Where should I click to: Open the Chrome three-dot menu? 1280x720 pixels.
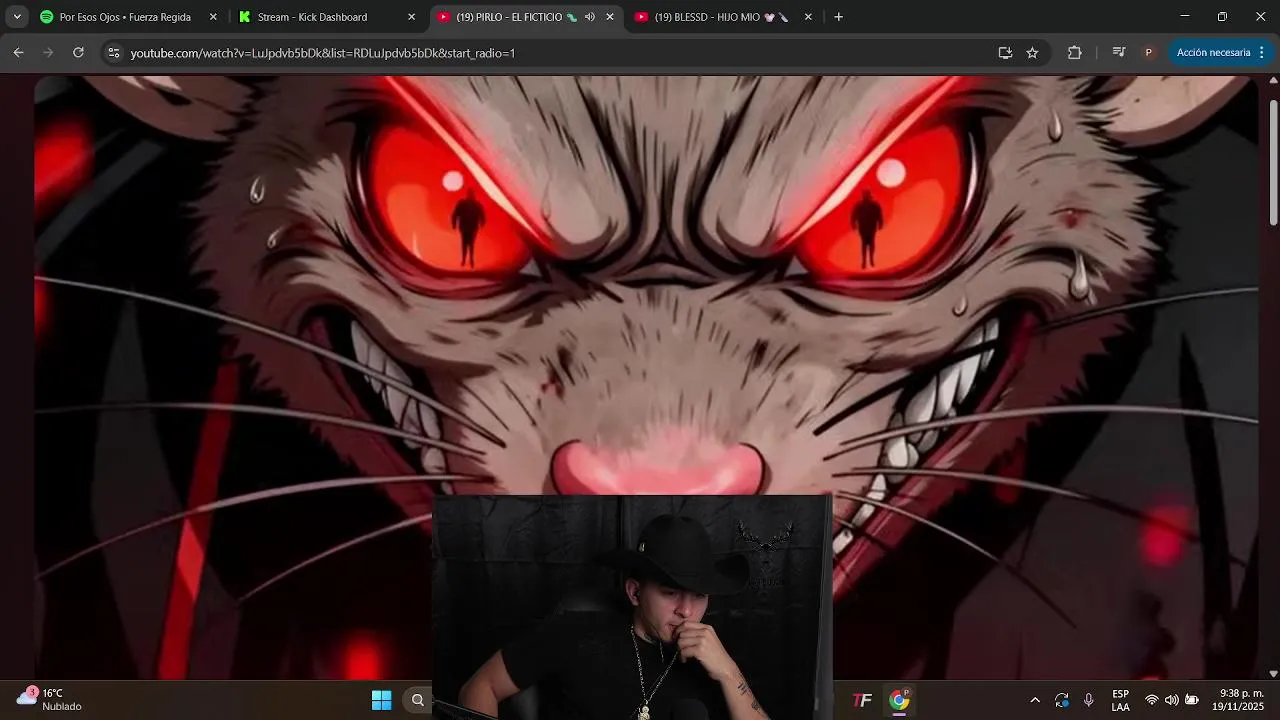[x=1262, y=53]
